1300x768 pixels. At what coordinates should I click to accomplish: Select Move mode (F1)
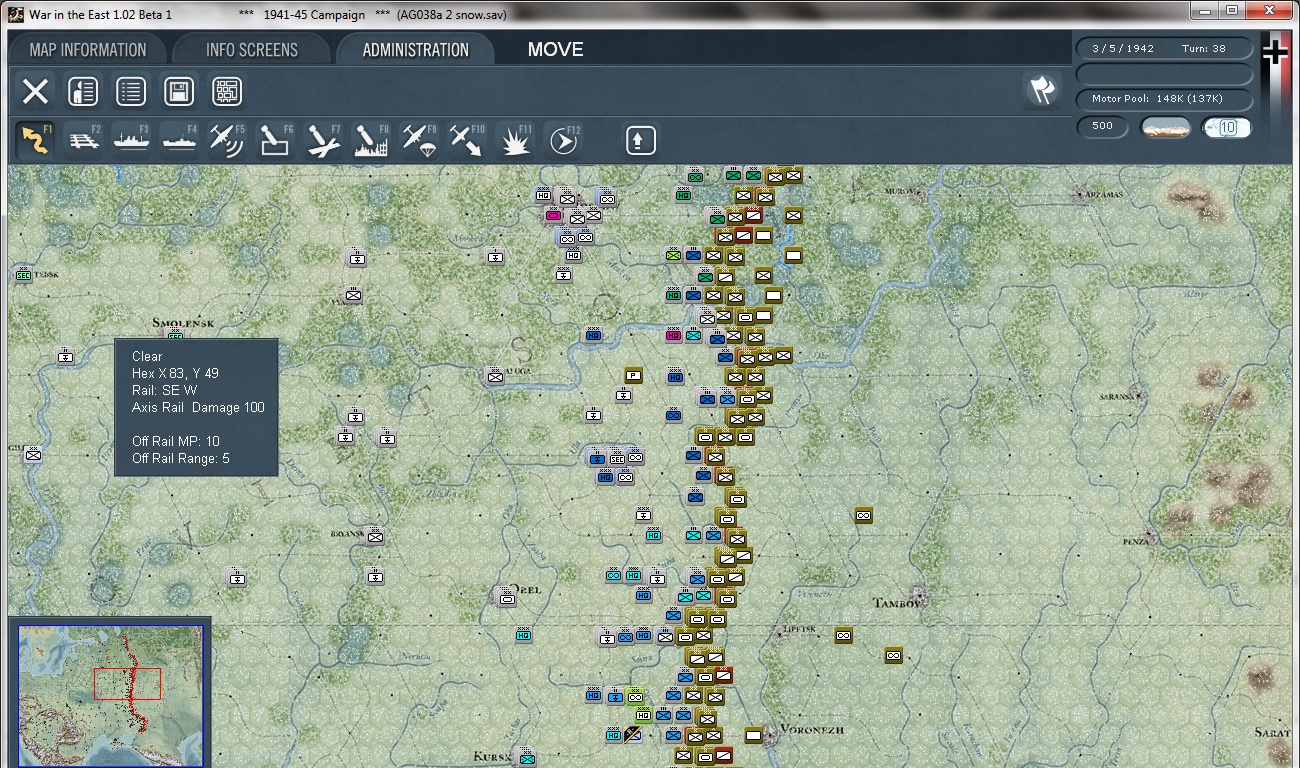coord(36,140)
